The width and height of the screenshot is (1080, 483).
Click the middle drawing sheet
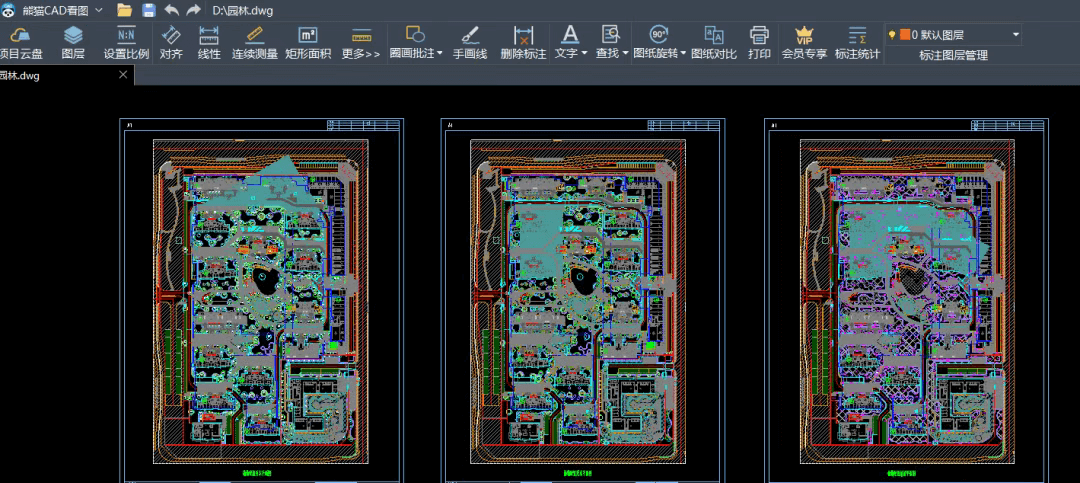(583, 300)
